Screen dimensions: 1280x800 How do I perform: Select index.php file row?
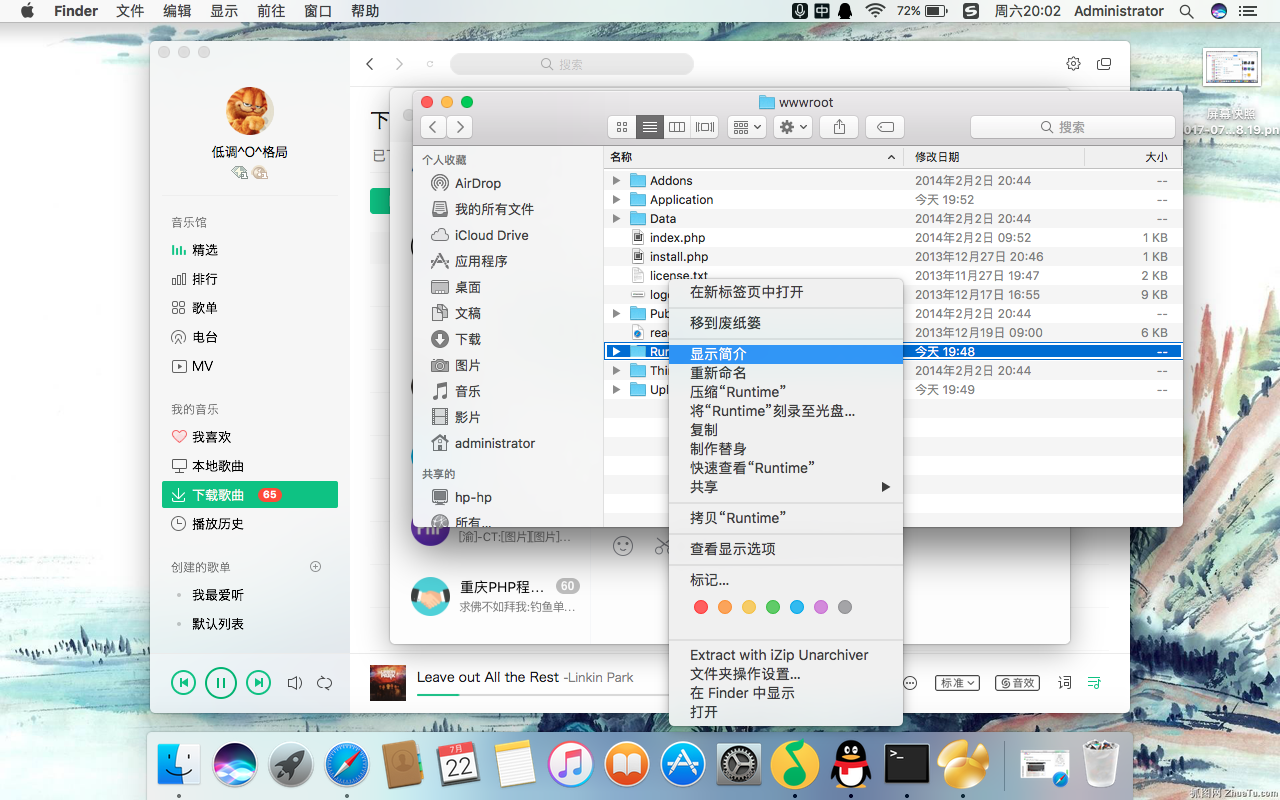pos(893,238)
